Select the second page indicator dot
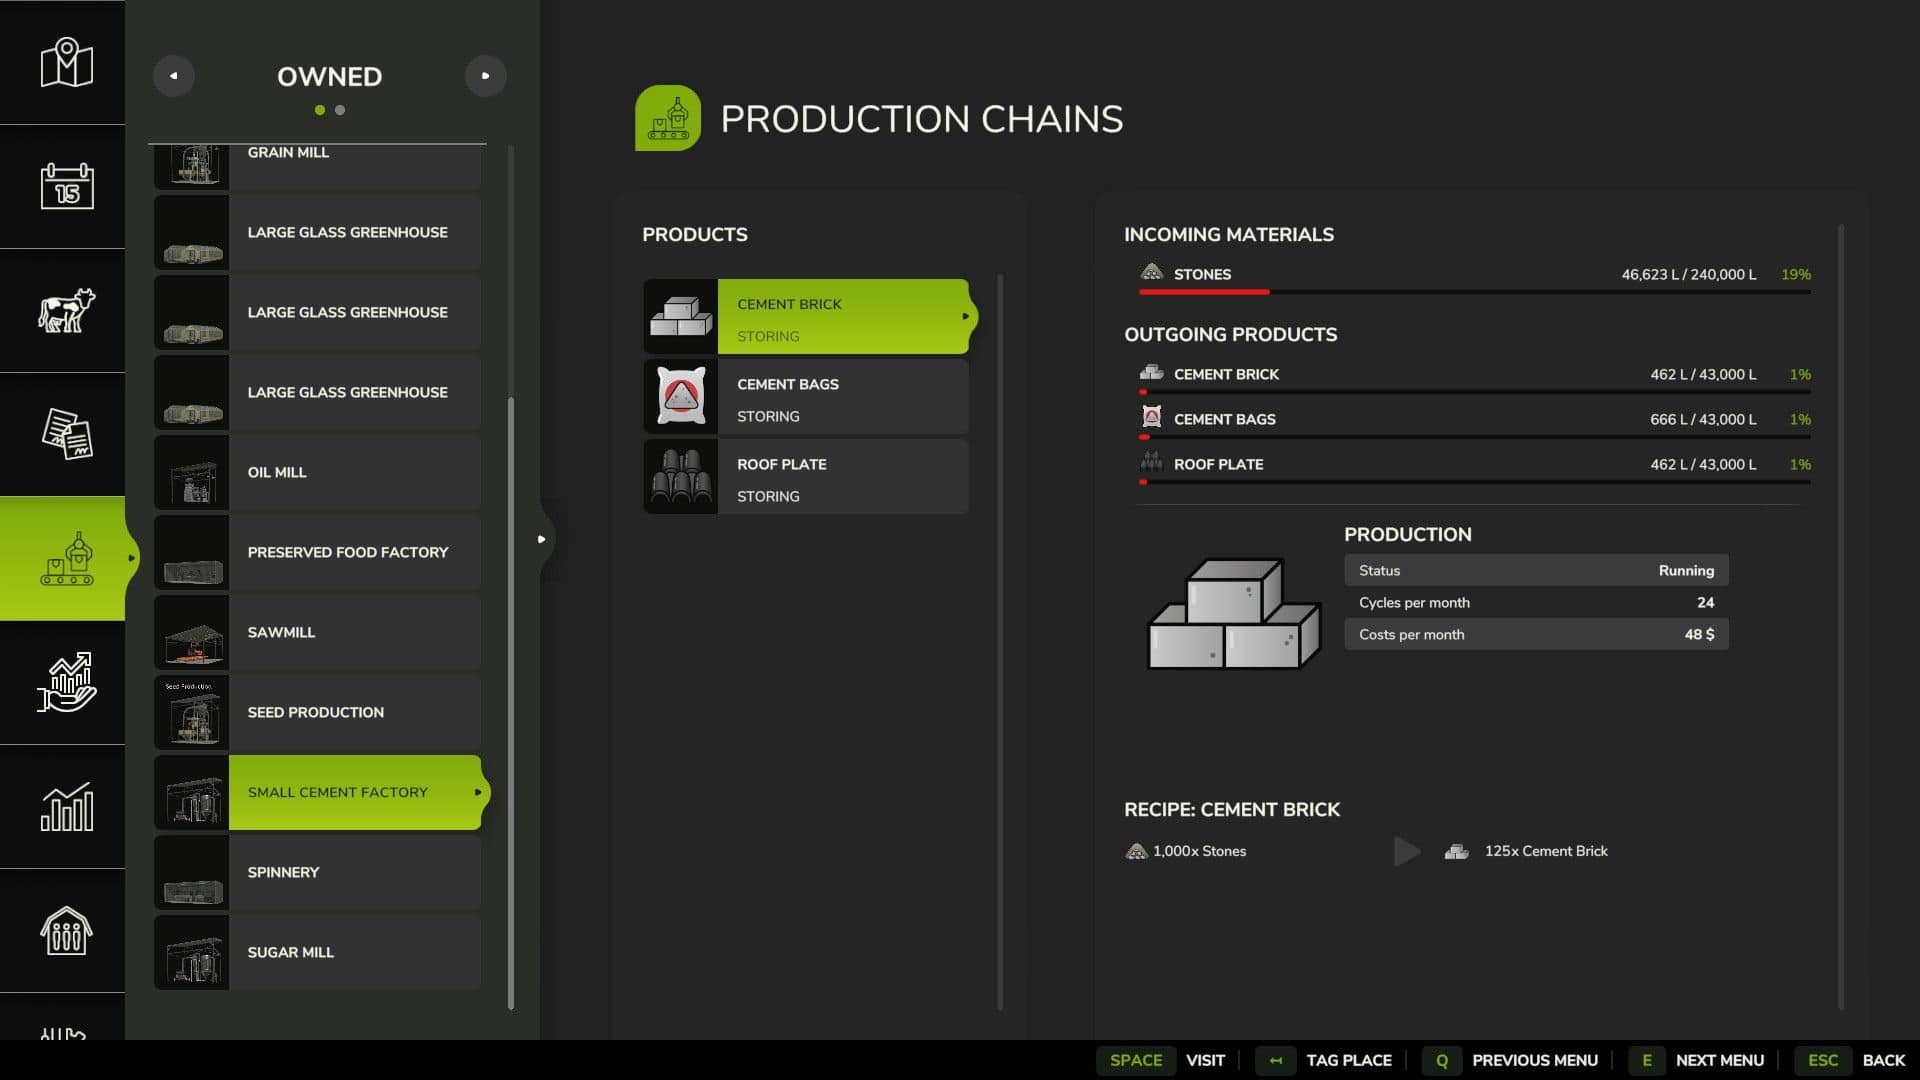The image size is (1920, 1080). (340, 110)
